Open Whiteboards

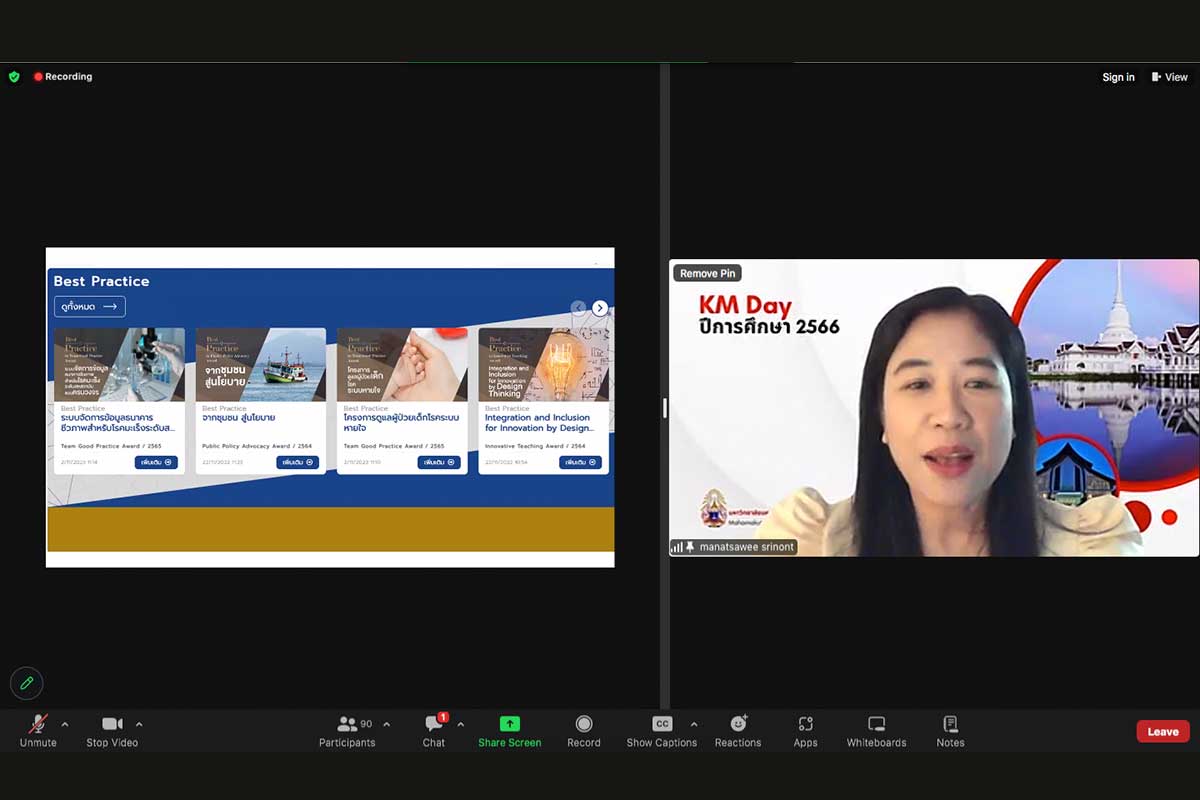[x=876, y=730]
